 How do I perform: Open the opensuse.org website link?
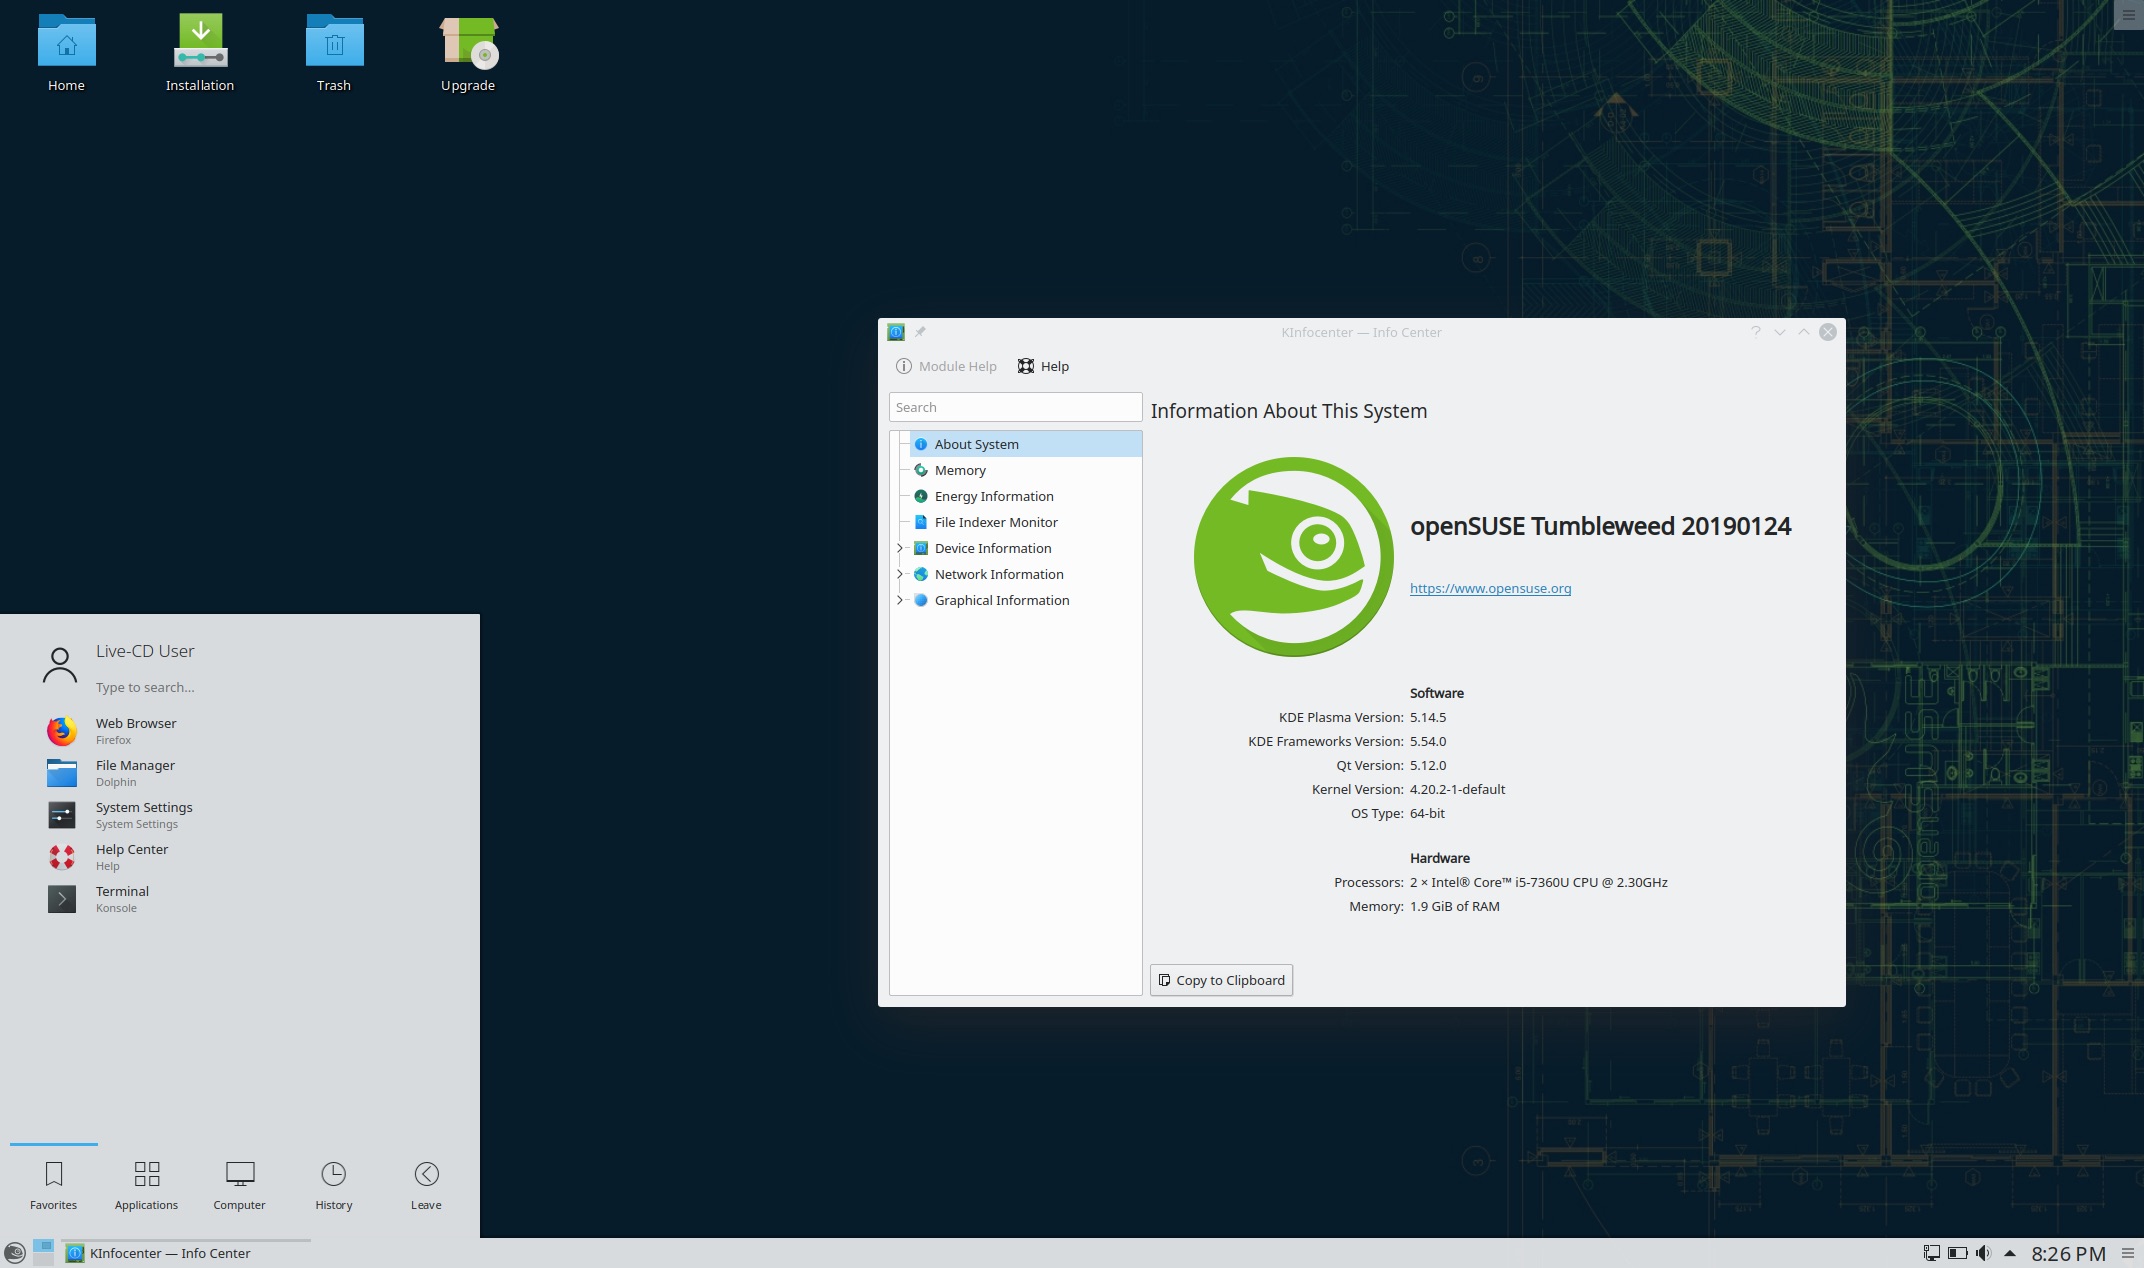click(x=1489, y=588)
